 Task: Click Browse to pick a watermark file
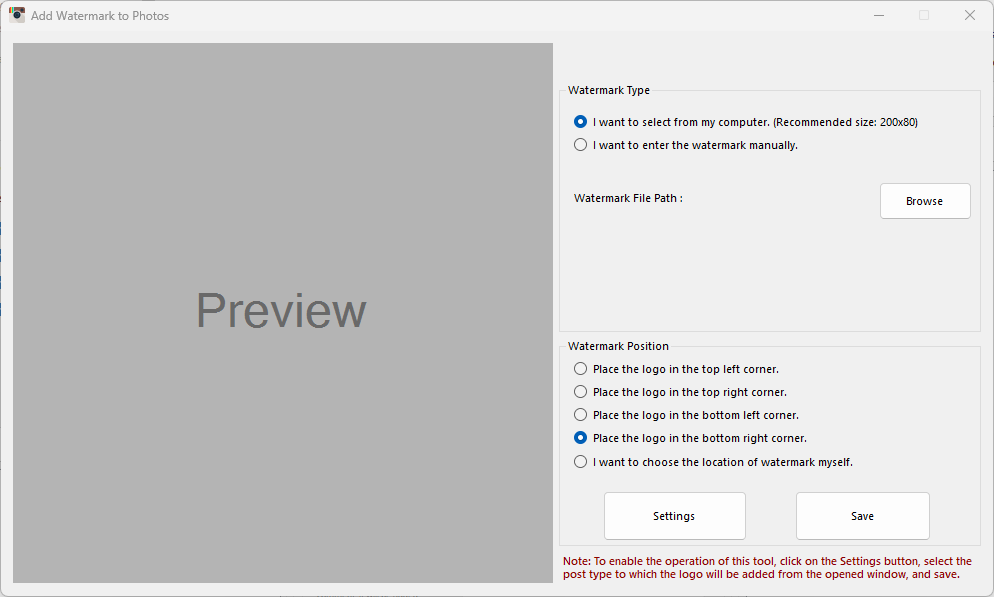[x=924, y=201]
